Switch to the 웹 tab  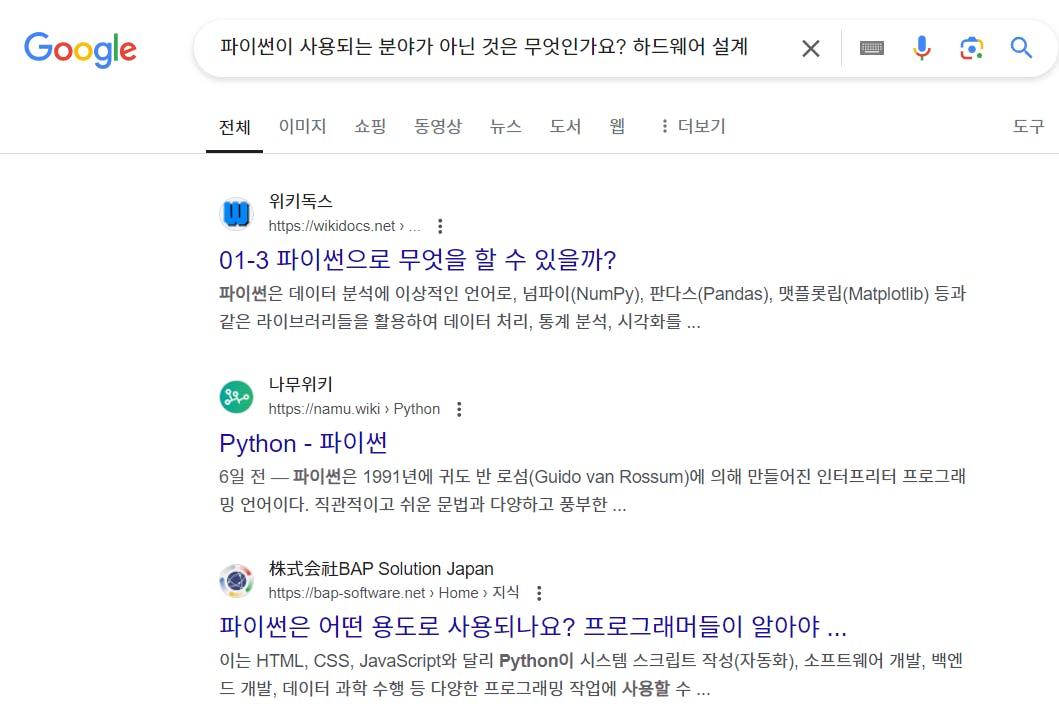click(617, 126)
